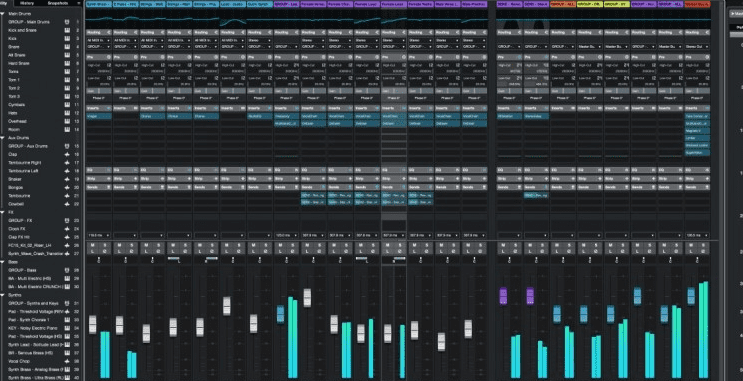Click the GROUP - Main Drums group icon
This screenshot has width=743, height=381.
tap(67, 22)
